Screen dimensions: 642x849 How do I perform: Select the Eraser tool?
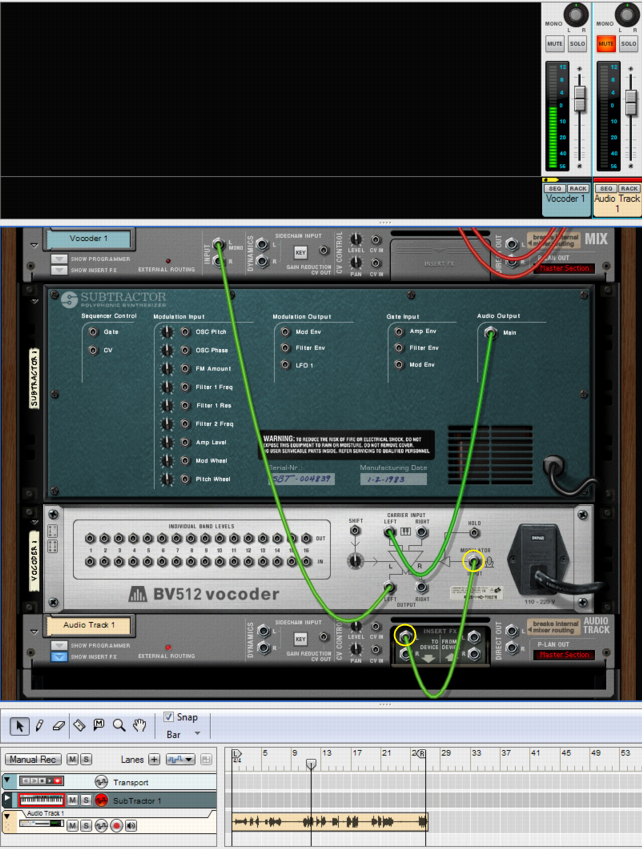pos(58,725)
